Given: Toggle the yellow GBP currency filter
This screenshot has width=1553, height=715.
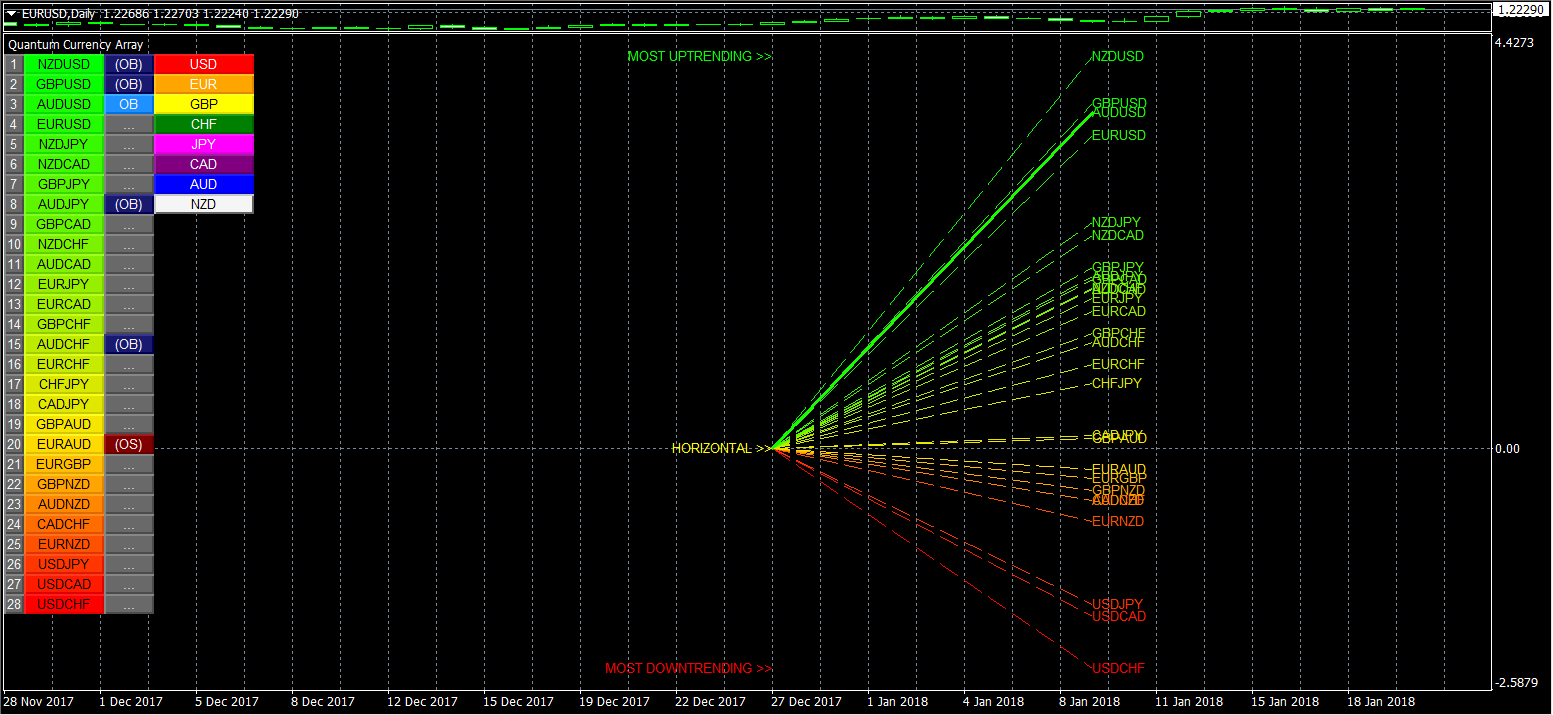Looking at the screenshot, I should 203,104.
